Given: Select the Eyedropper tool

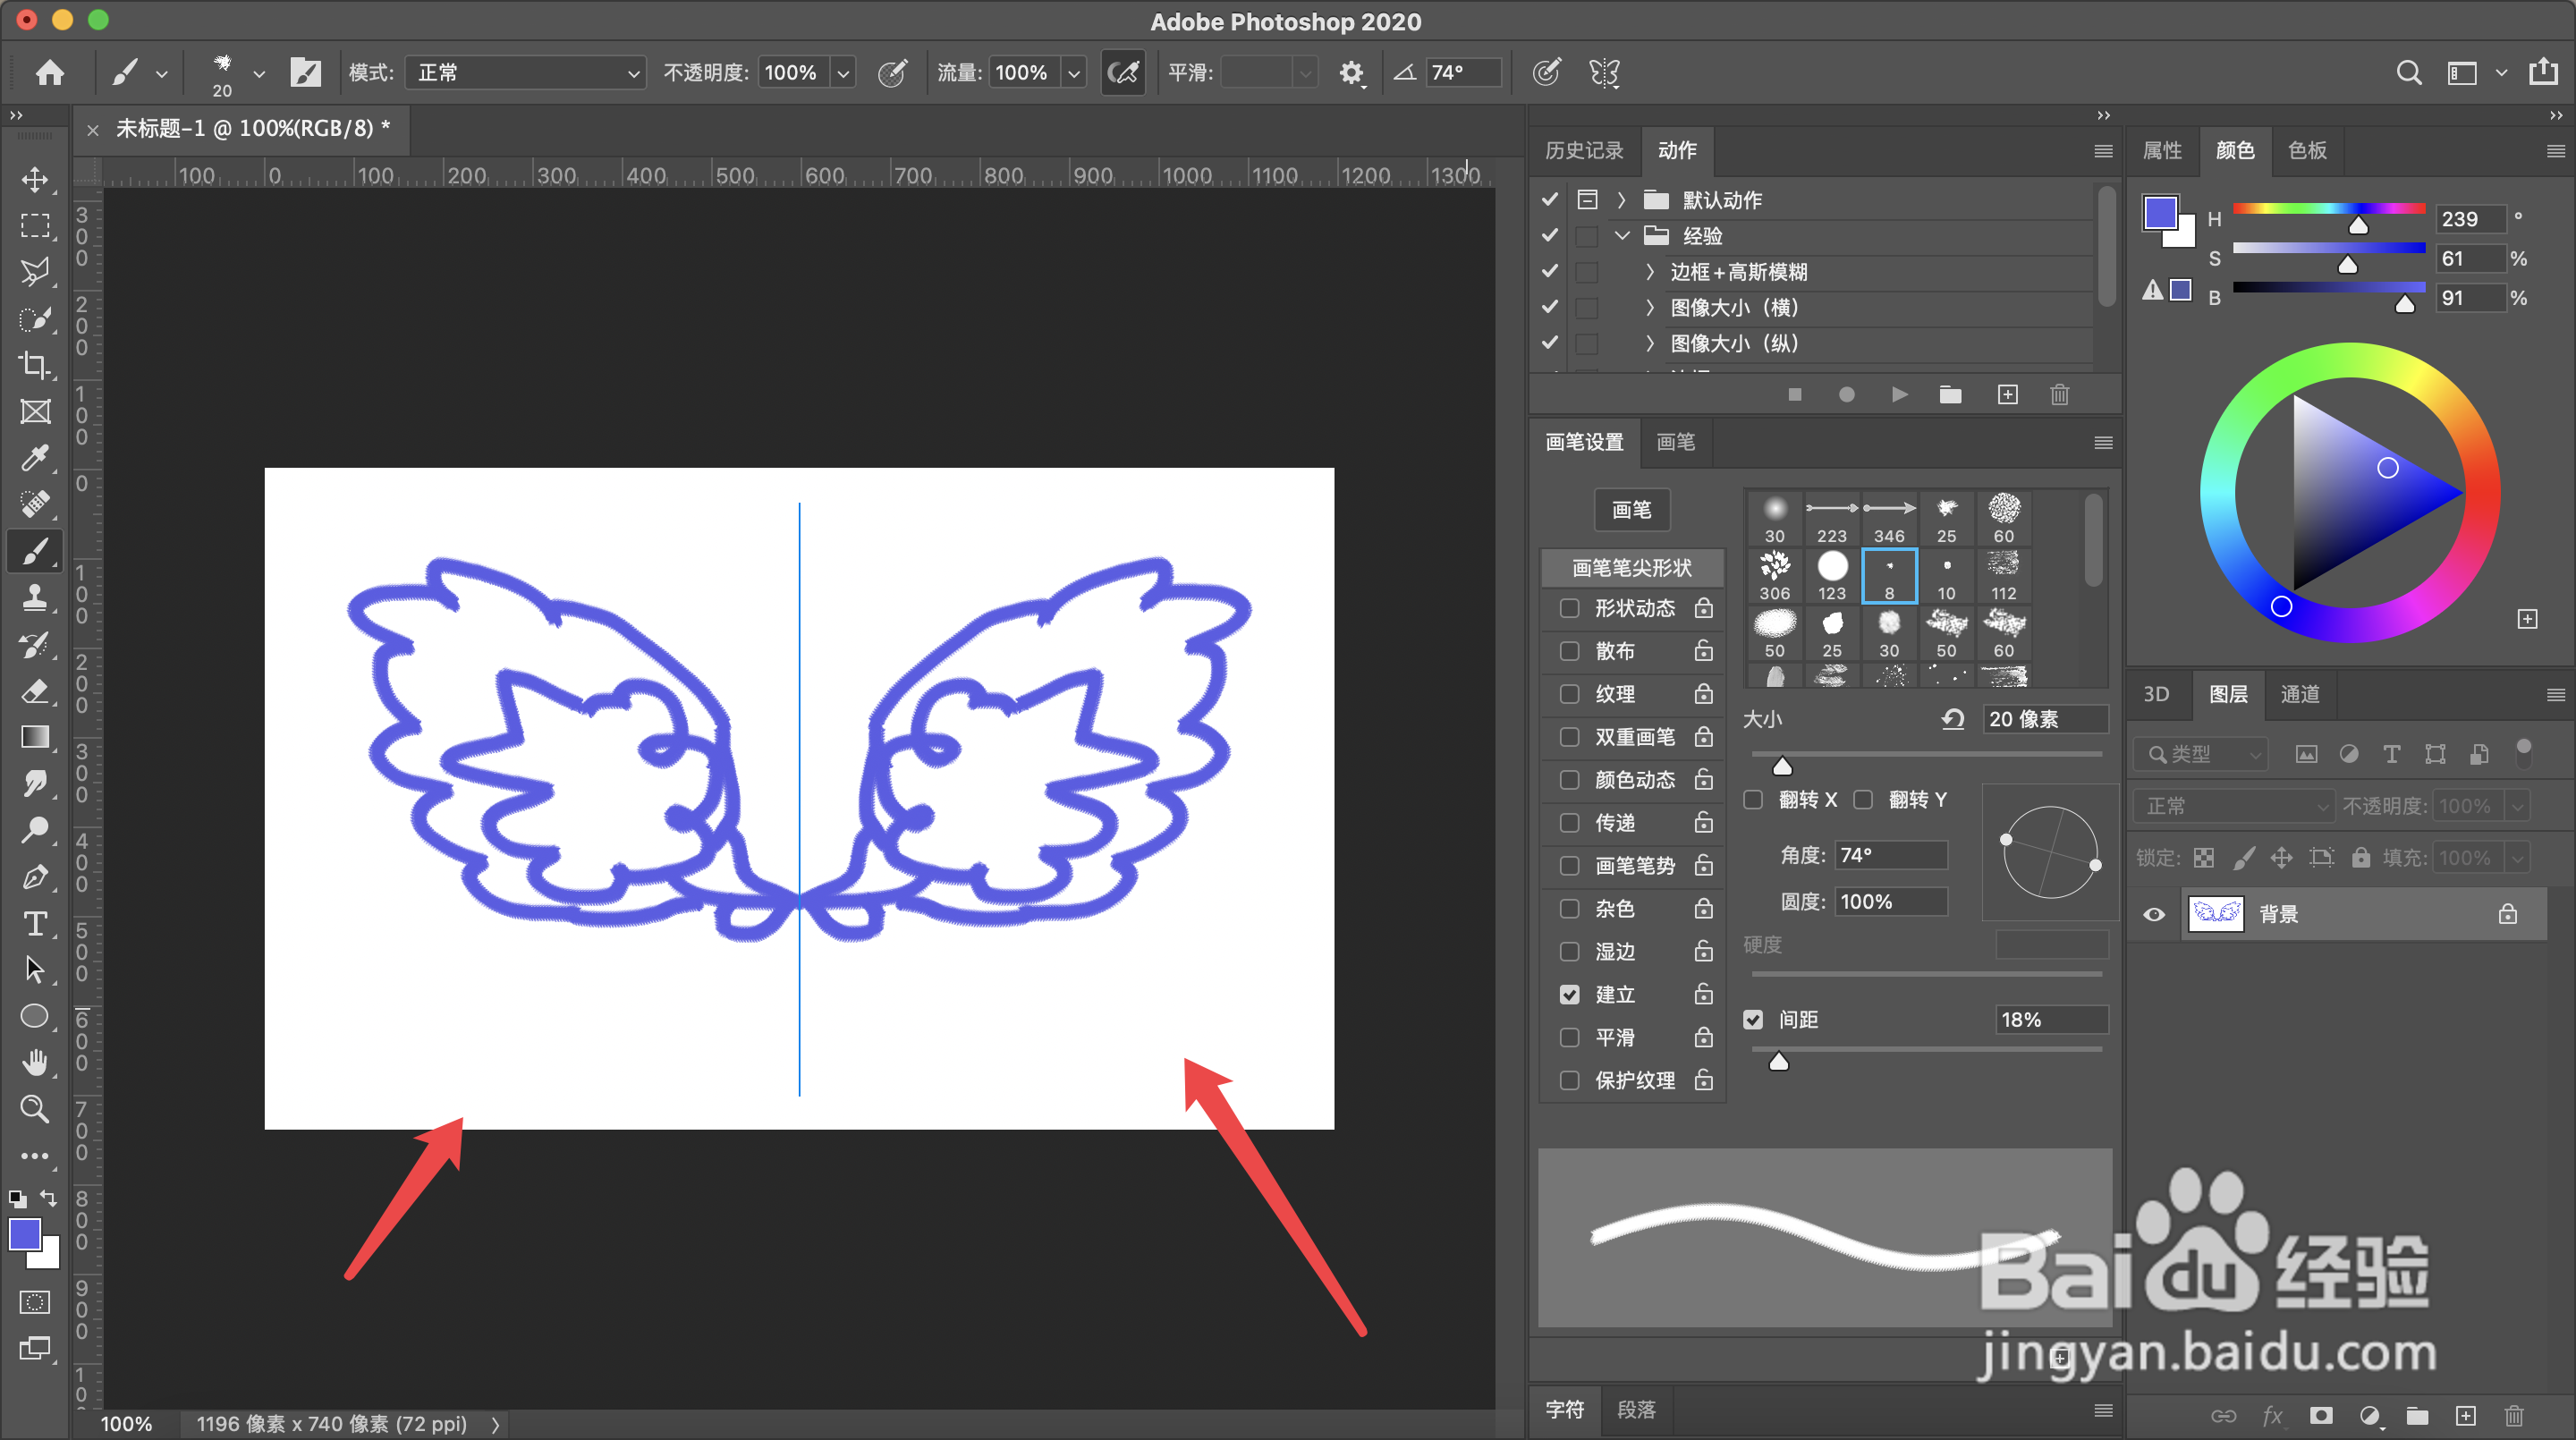Looking at the screenshot, I should coord(35,458).
